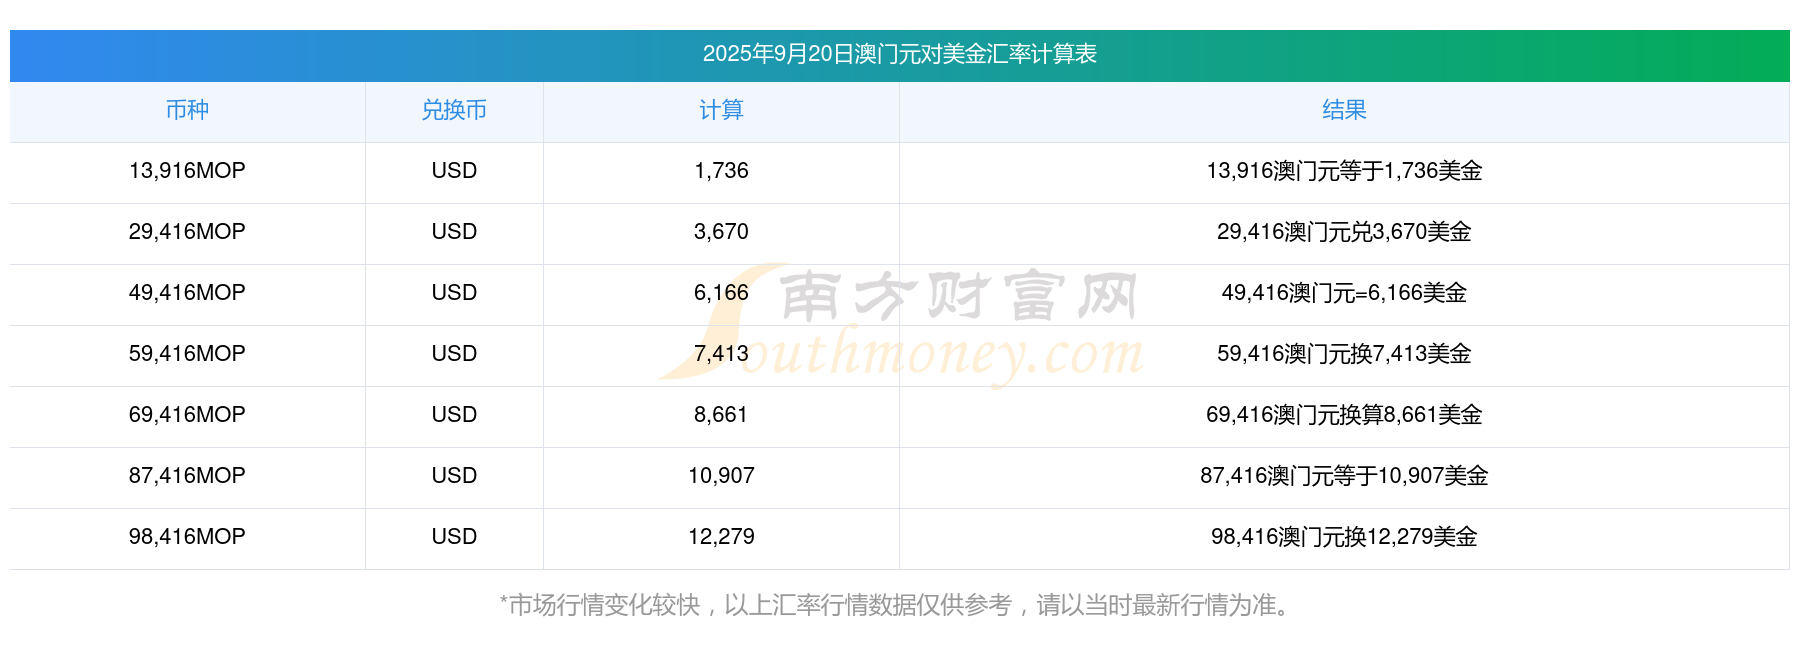Click the 13,916MOP cell
Image resolution: width=1800 pixels, height=650 pixels.
[187, 171]
